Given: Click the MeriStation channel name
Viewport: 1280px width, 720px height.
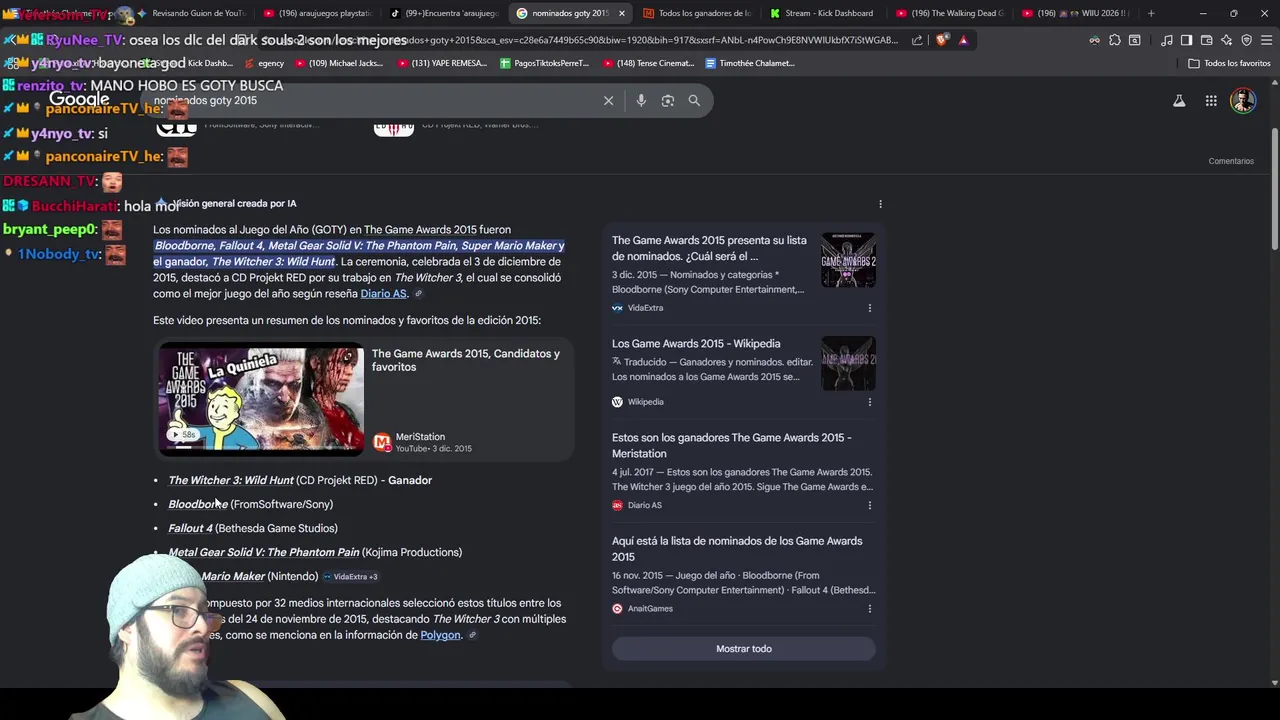Looking at the screenshot, I should tap(420, 437).
